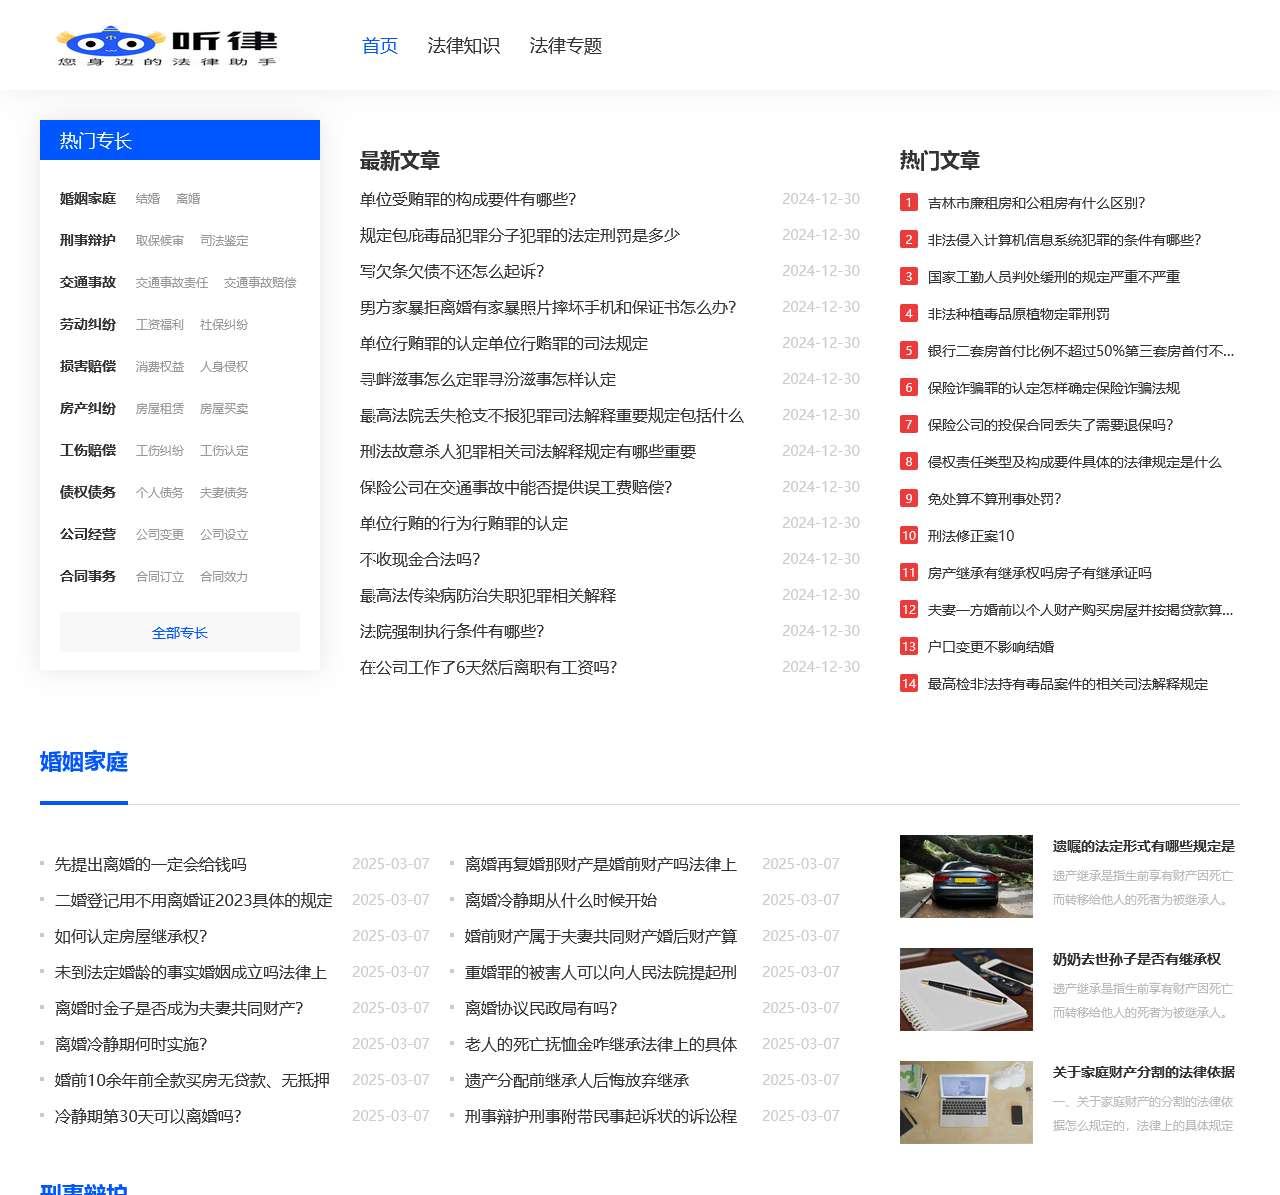Click the 听律 site logo
The width and height of the screenshot is (1280, 1195).
pos(165,45)
